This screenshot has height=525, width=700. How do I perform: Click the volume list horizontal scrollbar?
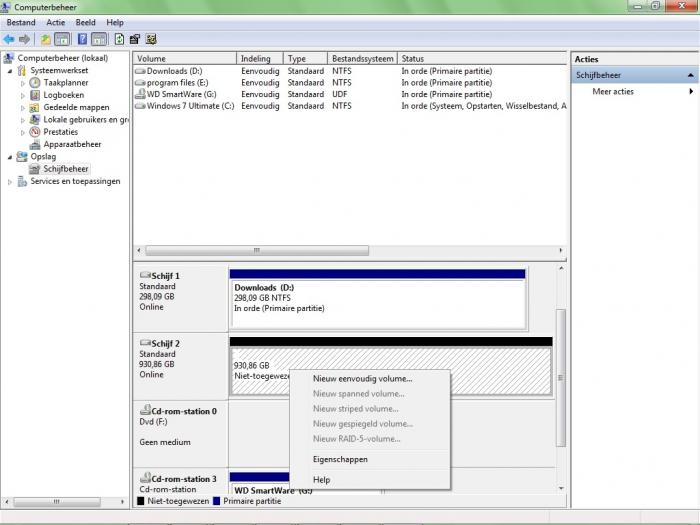click(254, 251)
